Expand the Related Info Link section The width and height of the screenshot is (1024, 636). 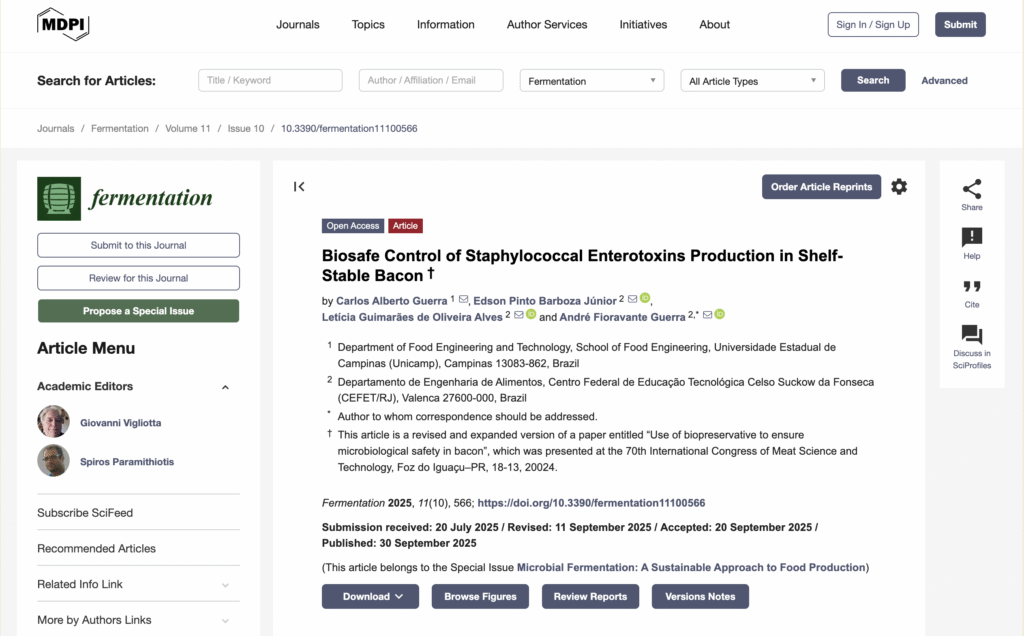click(x=225, y=585)
